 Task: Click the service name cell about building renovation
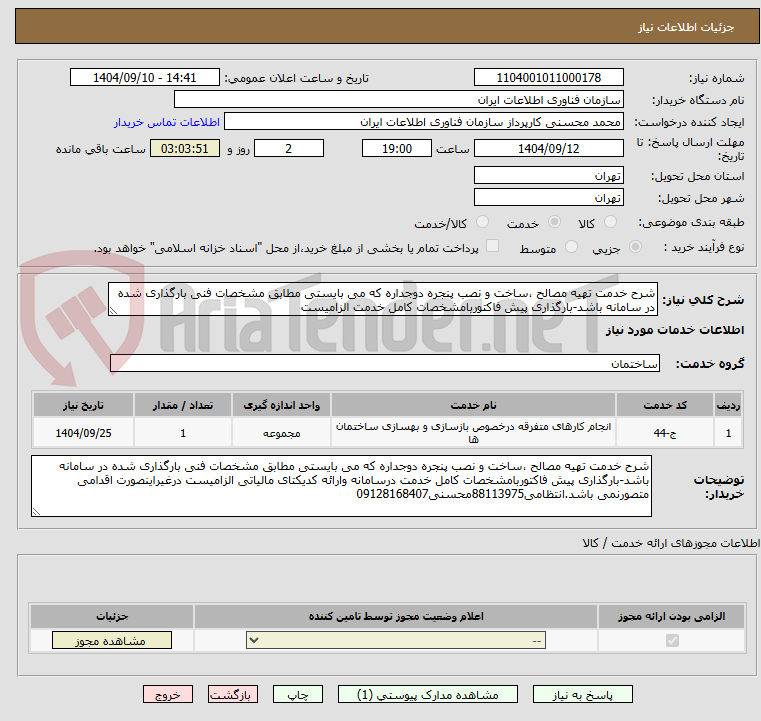point(473,433)
